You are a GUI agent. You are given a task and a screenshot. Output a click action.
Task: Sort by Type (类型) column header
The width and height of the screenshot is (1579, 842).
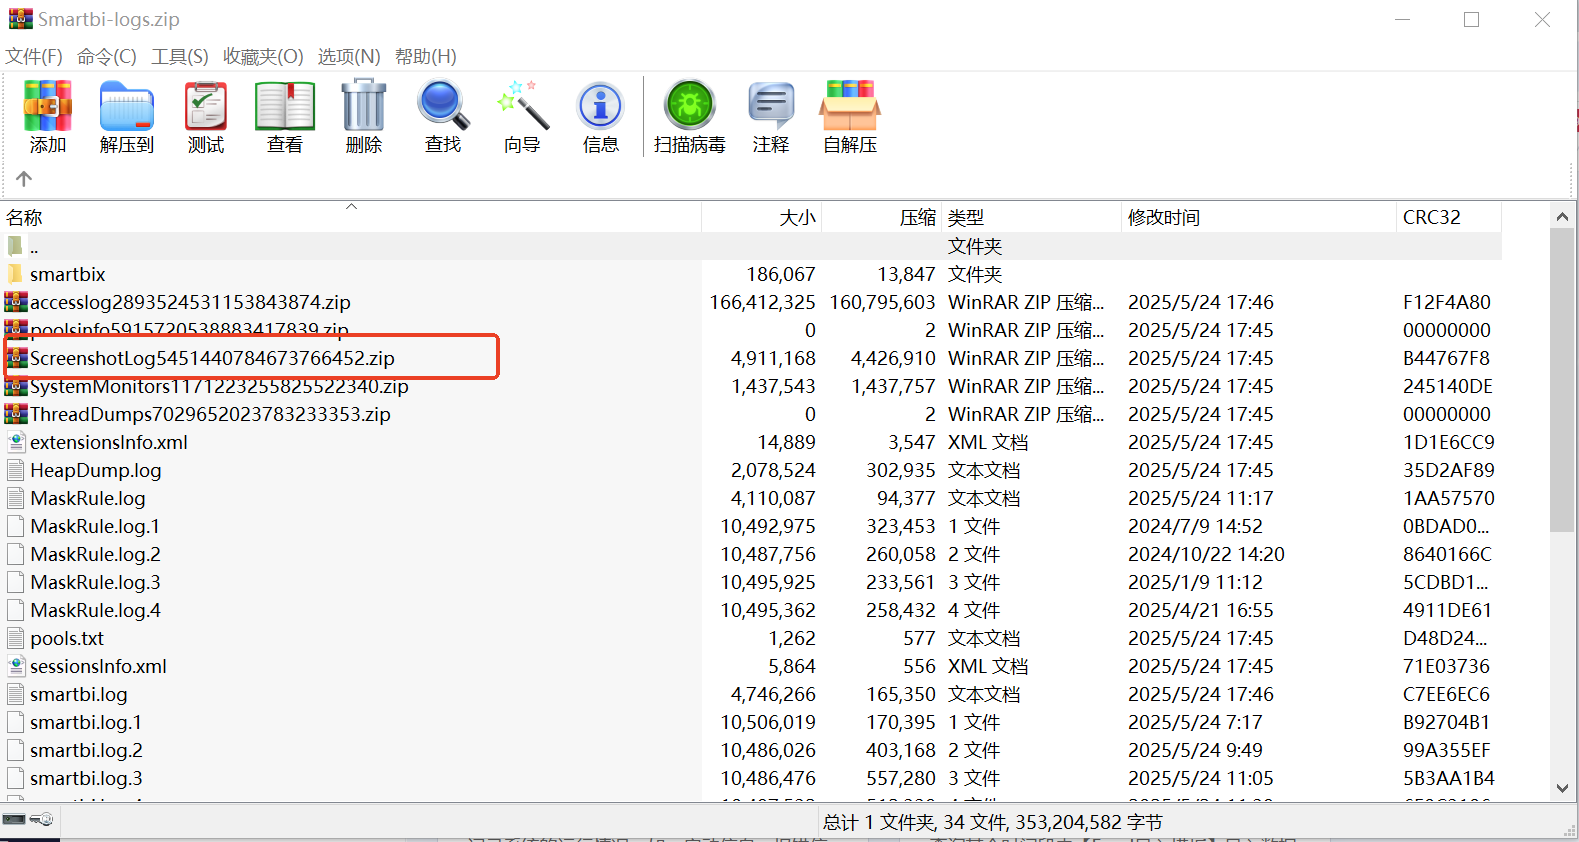[1032, 217]
